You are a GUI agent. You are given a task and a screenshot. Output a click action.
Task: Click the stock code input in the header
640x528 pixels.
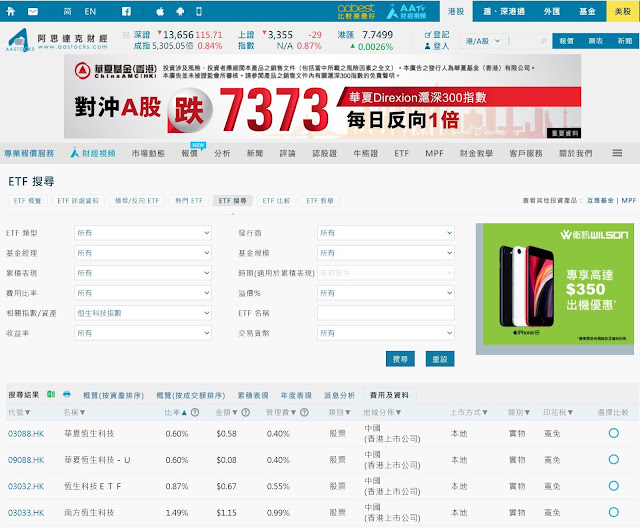click(x=524, y=41)
